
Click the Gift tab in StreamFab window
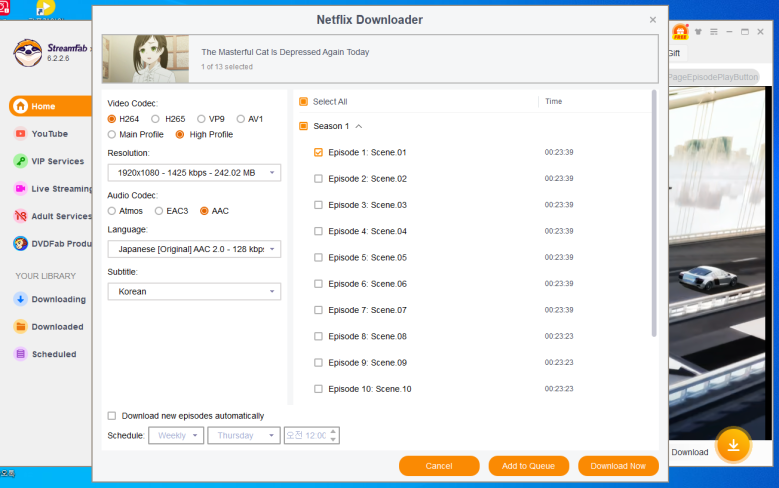coord(674,53)
